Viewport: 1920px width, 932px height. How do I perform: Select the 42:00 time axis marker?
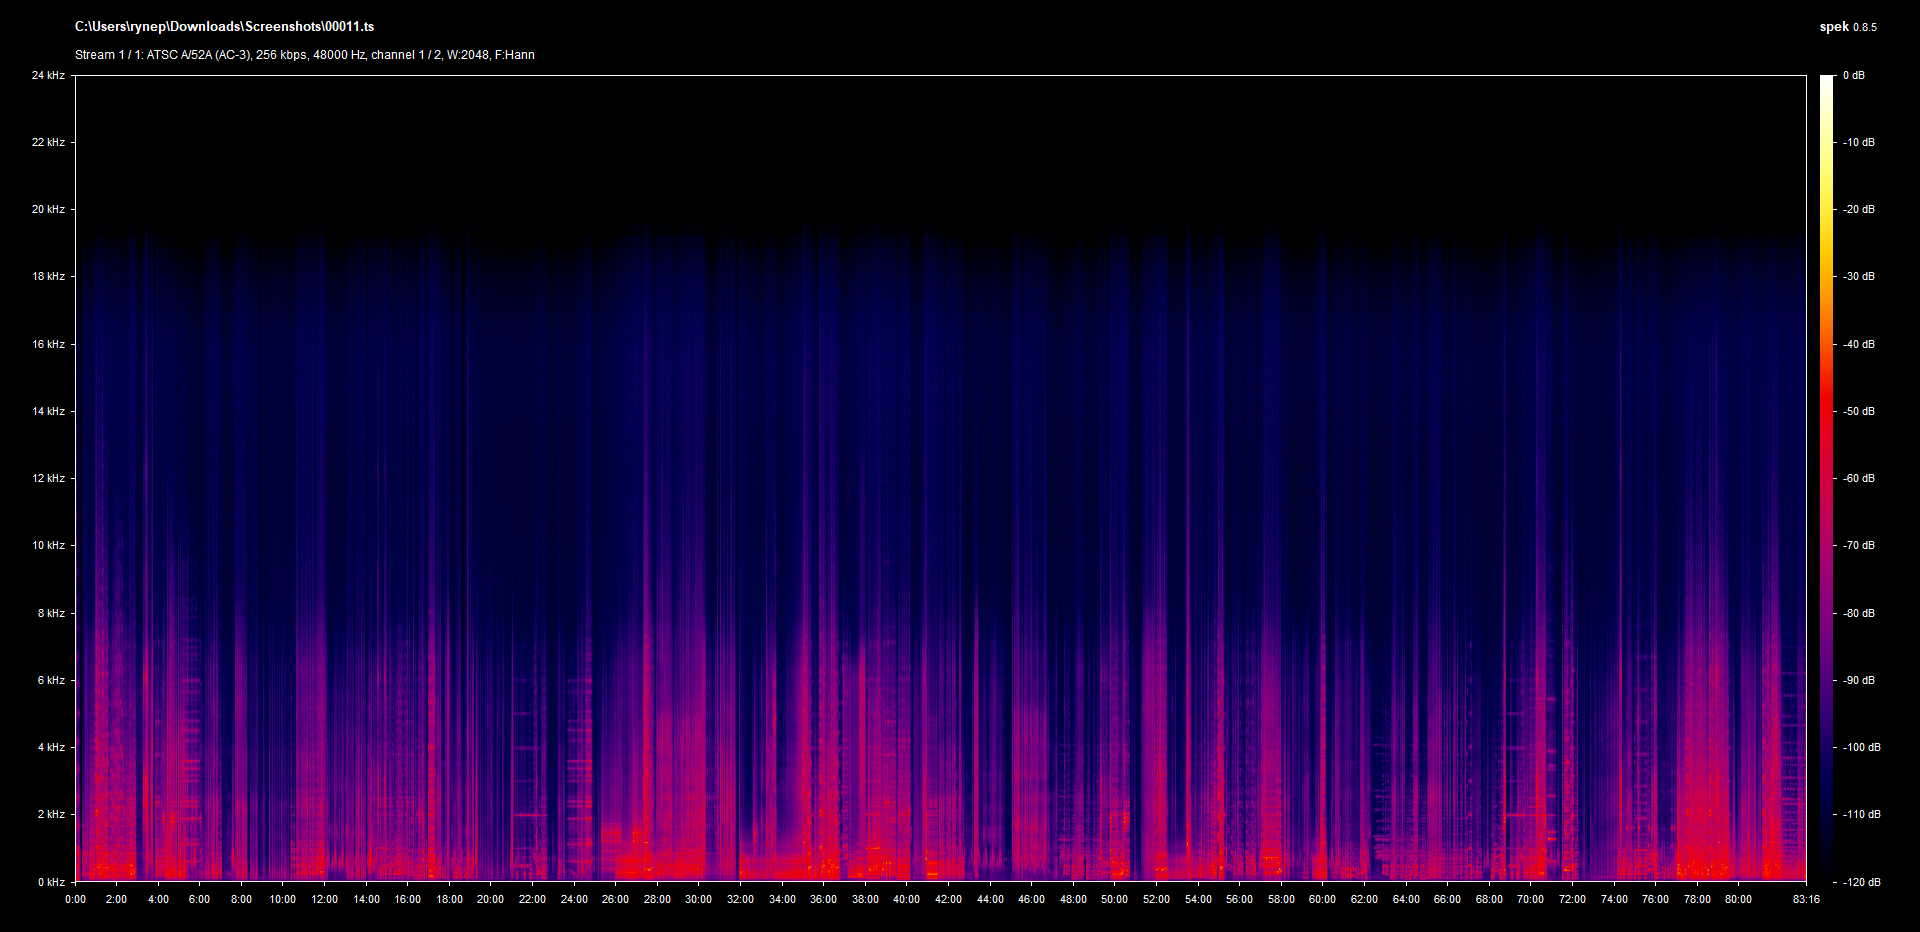(948, 900)
